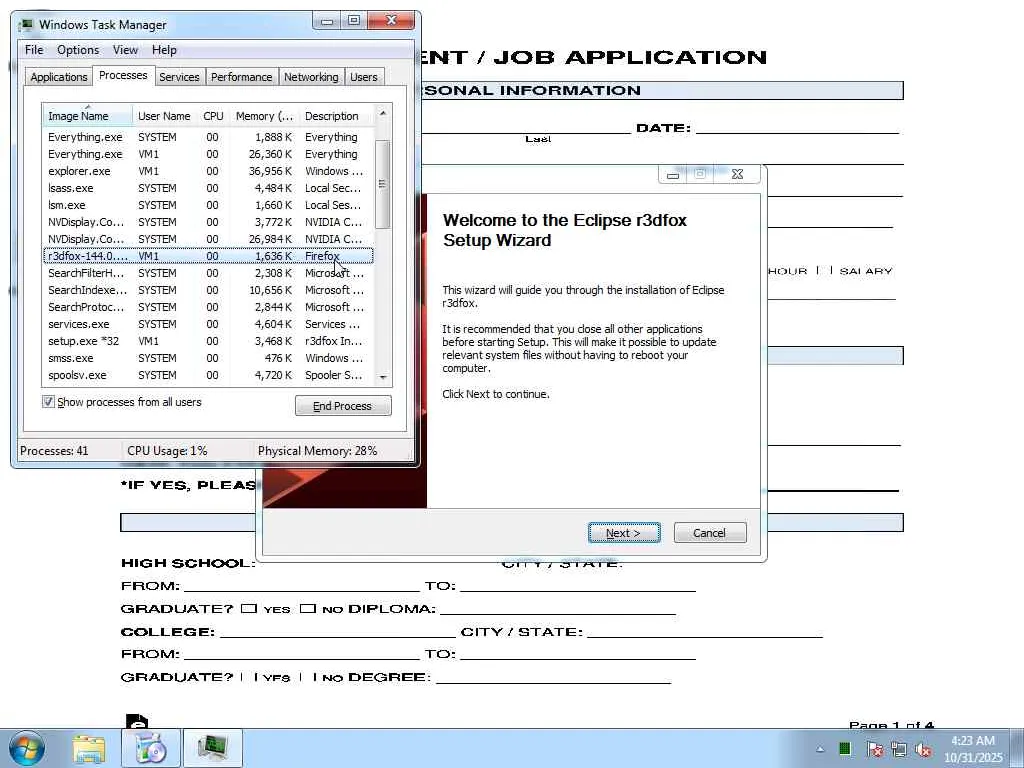Image resolution: width=1024 pixels, height=768 pixels.
Task: Click the Task Manager title bar icon
Action: (26, 25)
